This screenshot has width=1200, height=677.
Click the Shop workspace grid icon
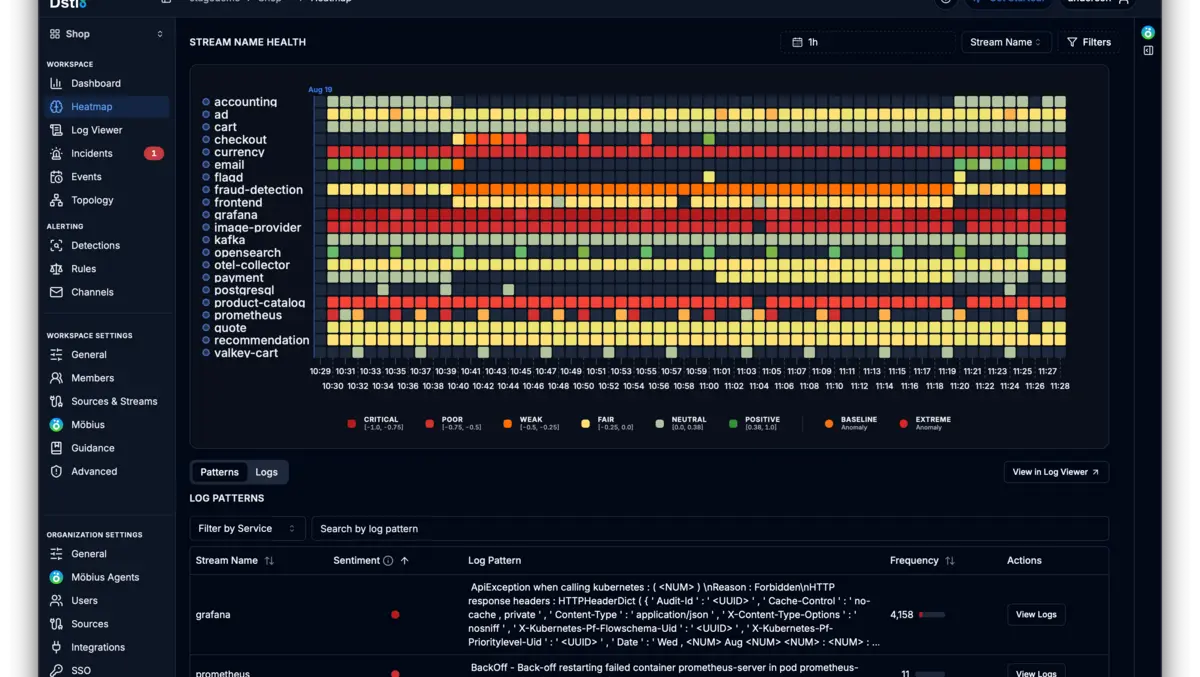pos(55,34)
